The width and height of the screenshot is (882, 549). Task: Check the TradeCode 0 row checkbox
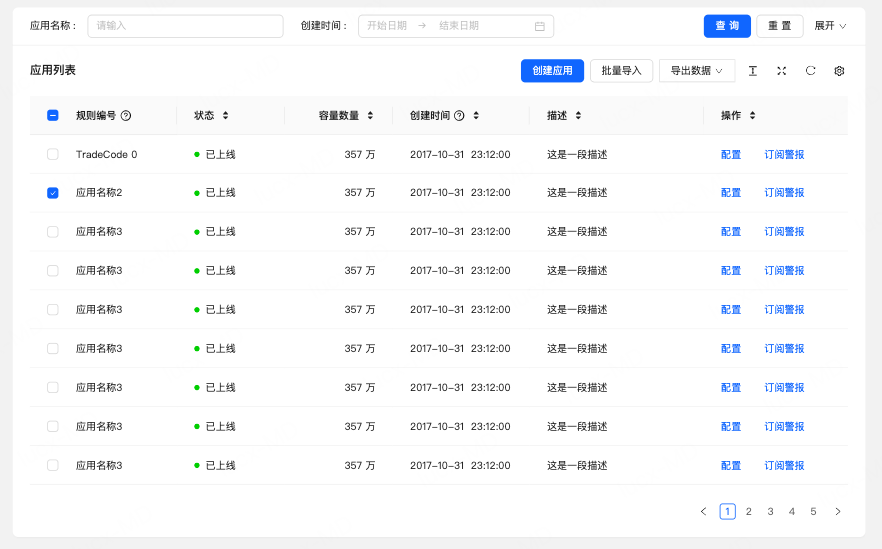(x=52, y=154)
